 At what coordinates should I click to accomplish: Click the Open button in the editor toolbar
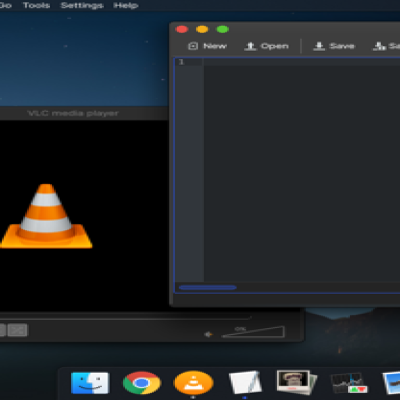pyautogui.click(x=266, y=46)
